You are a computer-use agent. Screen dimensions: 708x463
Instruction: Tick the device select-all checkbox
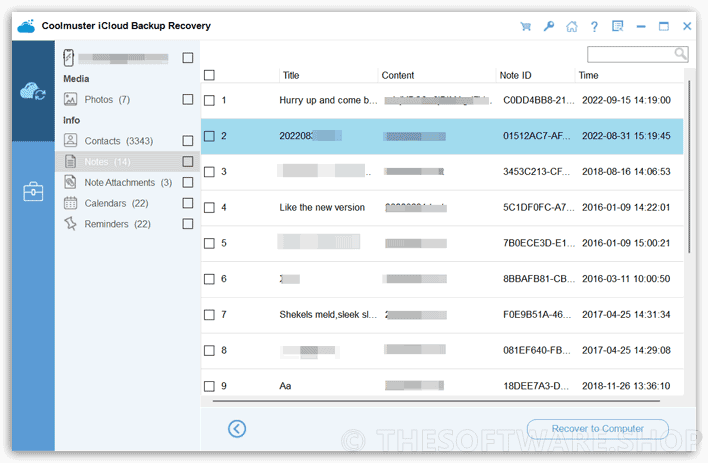pyautogui.click(x=188, y=58)
